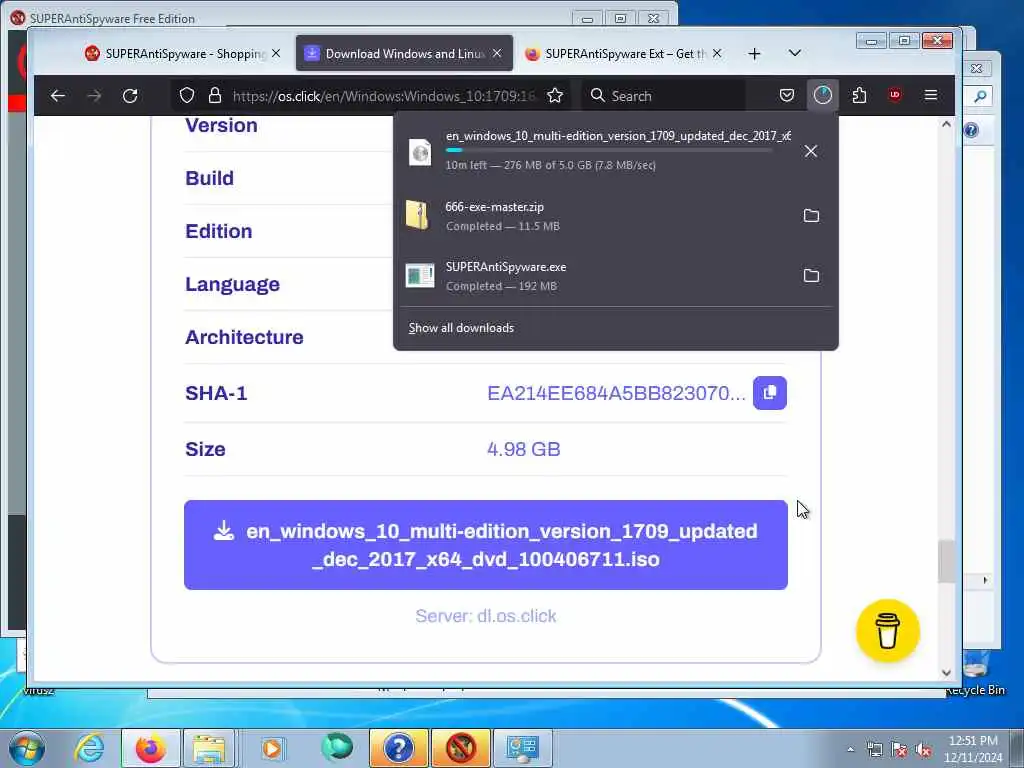The width and height of the screenshot is (1024, 768).
Task: Close the SUPERAntiSpyware Shopping tab
Action: click(x=276, y=54)
